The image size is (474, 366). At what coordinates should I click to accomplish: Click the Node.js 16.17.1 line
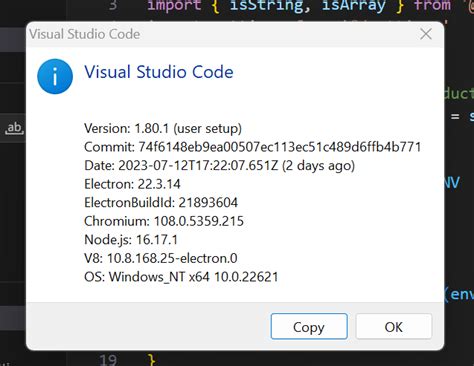[x=131, y=240]
